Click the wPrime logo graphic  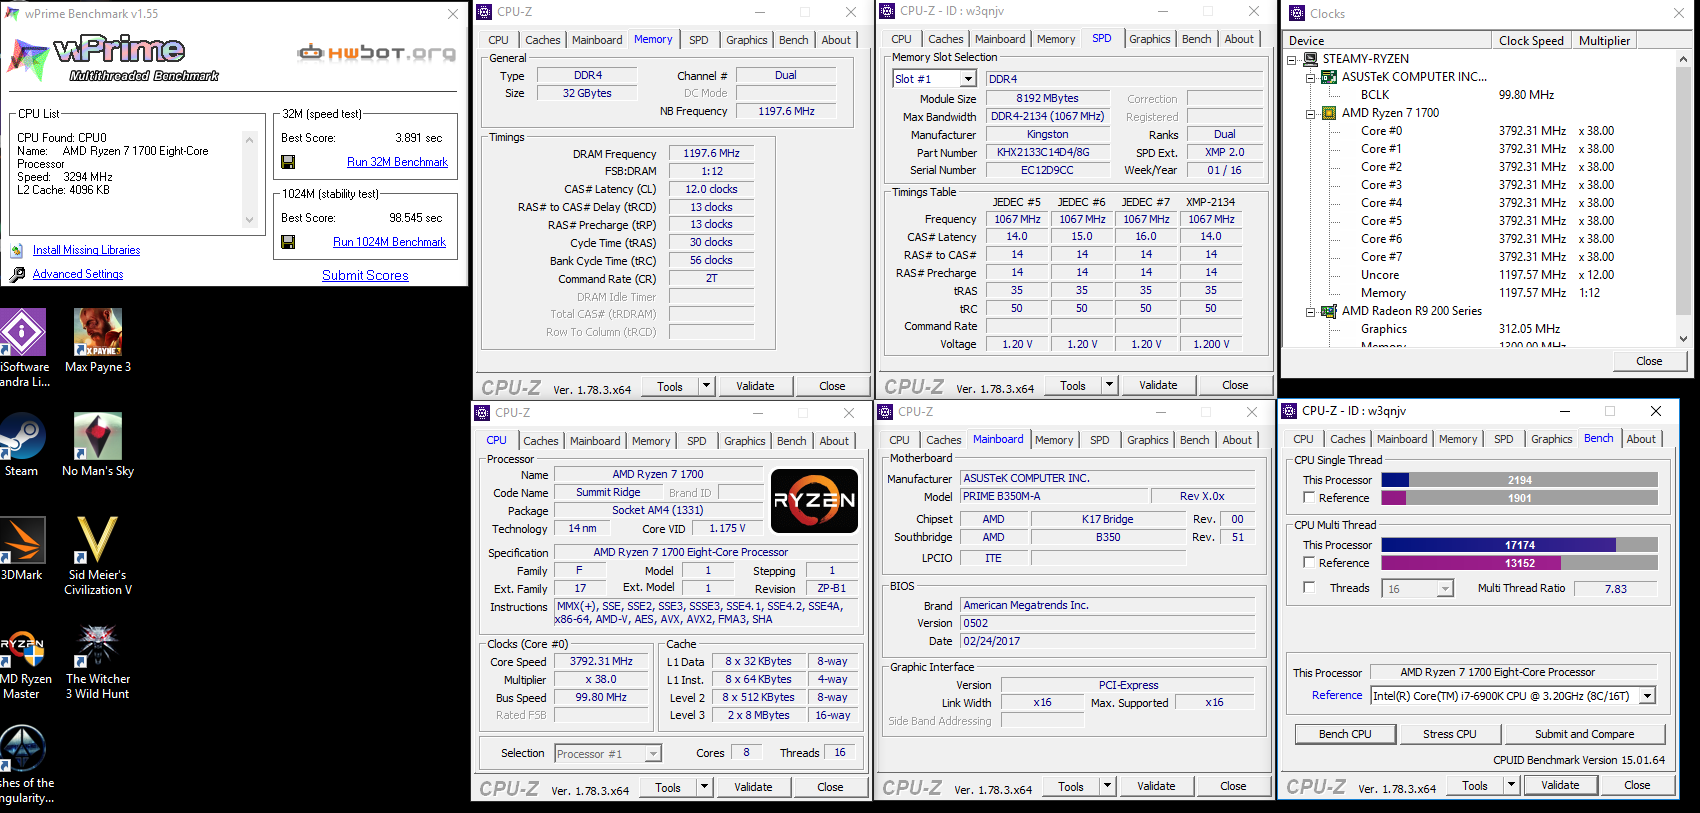click(113, 57)
